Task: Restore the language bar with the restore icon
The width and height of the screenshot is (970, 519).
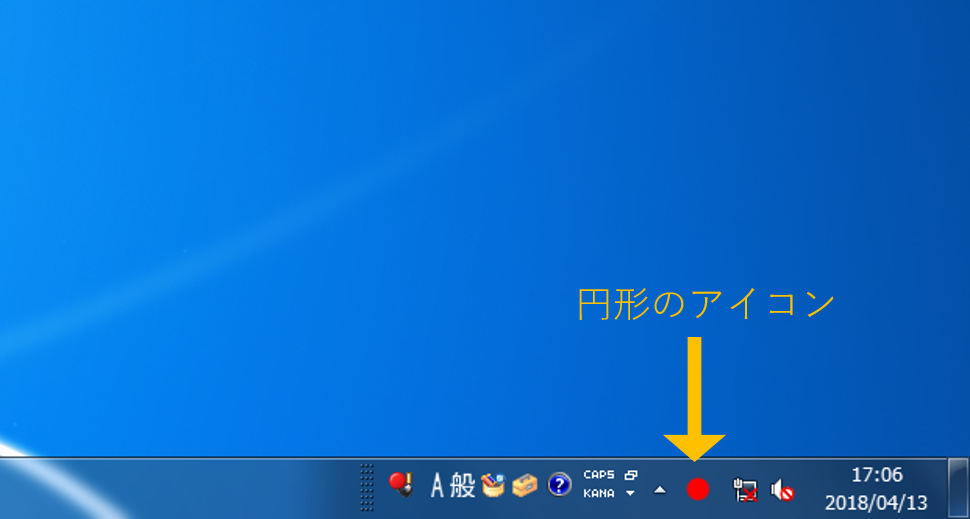Action: coord(630,475)
